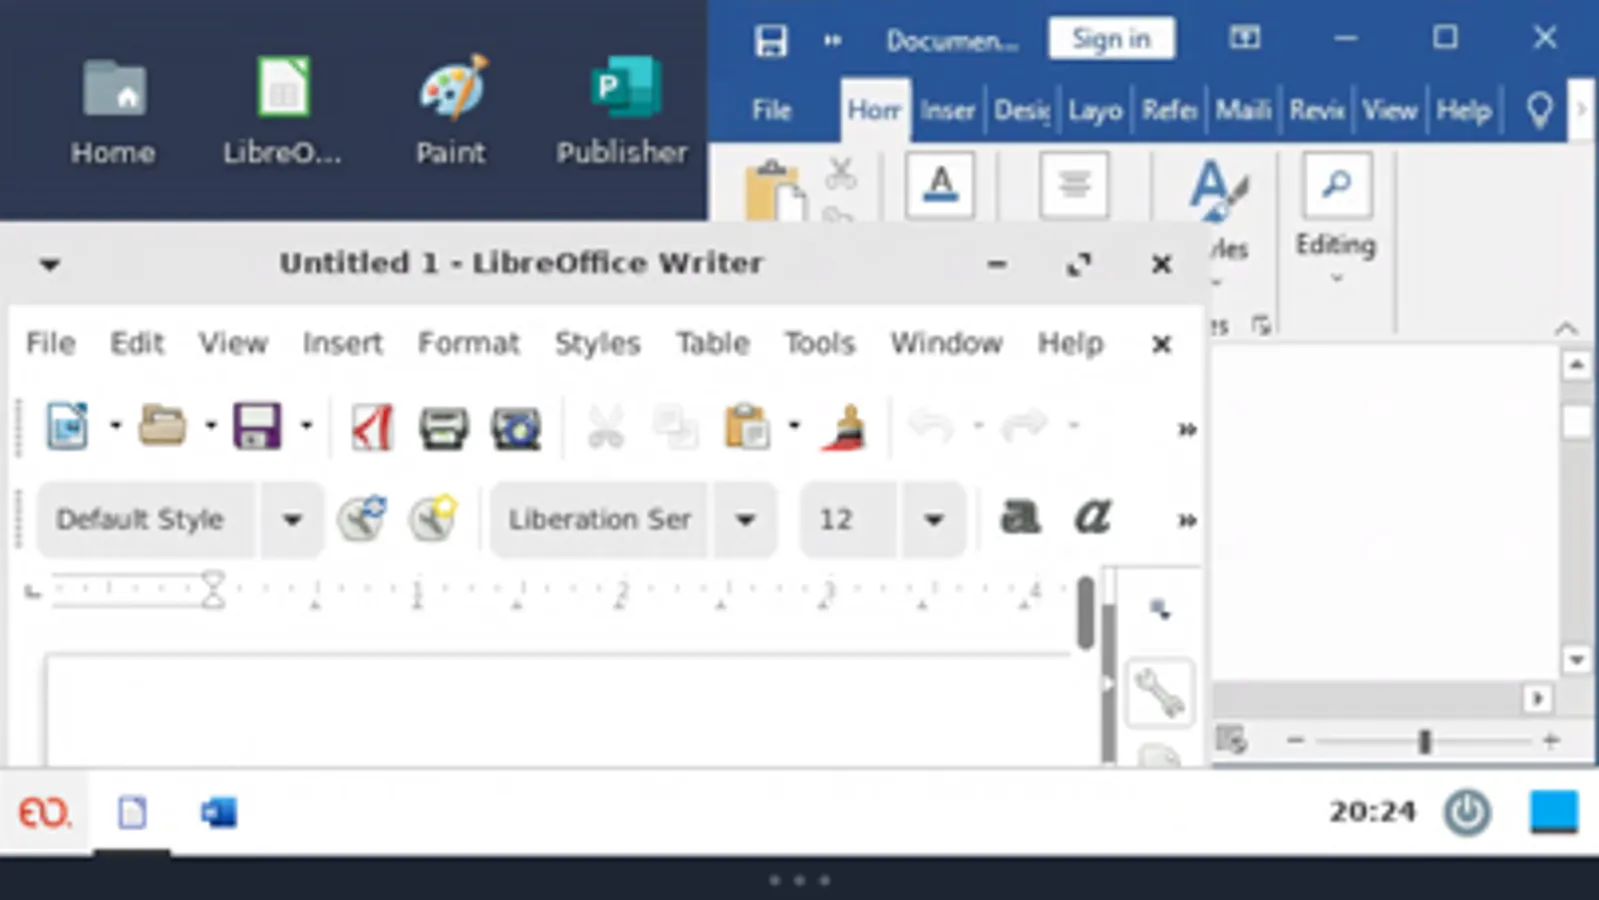Click the Tell Me lightbulb in Word
Screen dimensions: 1599x900
click(1540, 110)
